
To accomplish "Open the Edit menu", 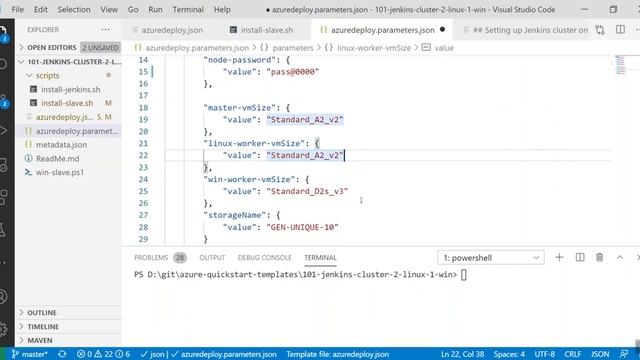I will point(41,9).
